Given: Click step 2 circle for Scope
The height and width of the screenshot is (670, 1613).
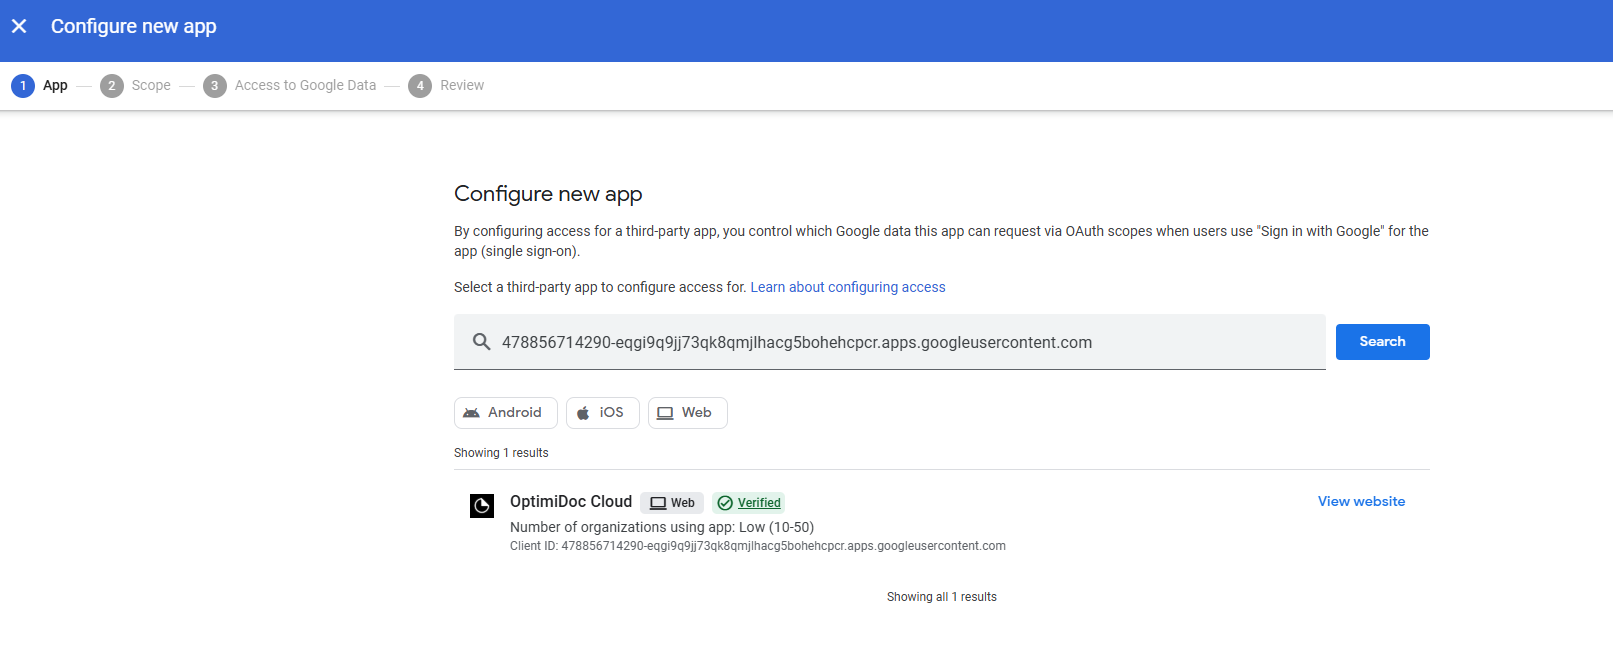Looking at the screenshot, I should [x=112, y=86].
